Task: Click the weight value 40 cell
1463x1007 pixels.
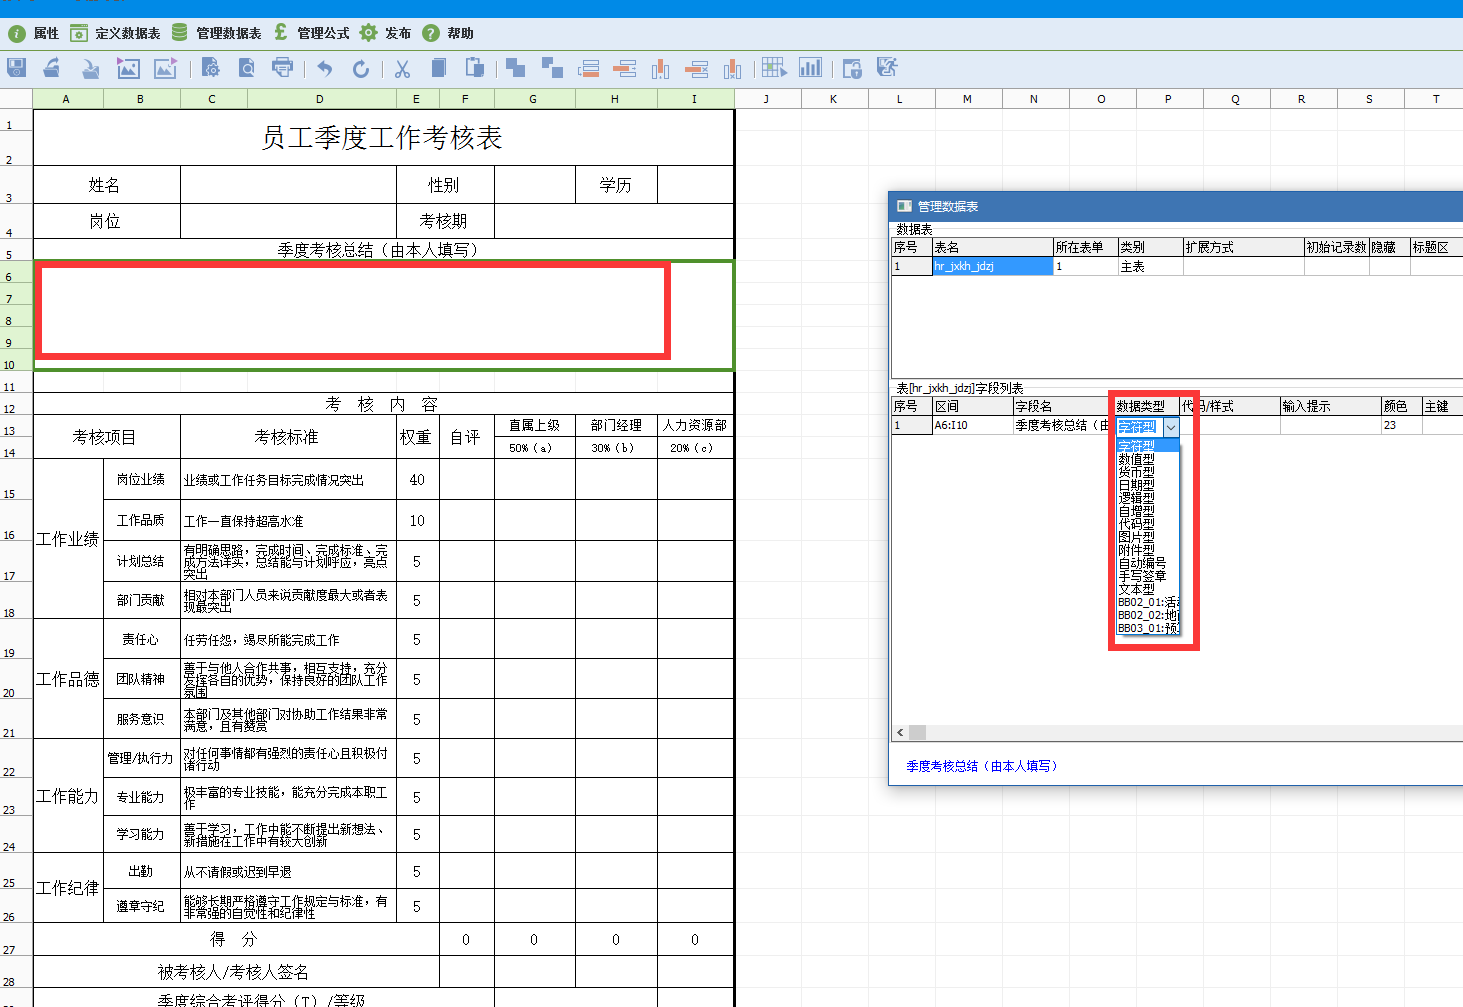Action: point(417,480)
